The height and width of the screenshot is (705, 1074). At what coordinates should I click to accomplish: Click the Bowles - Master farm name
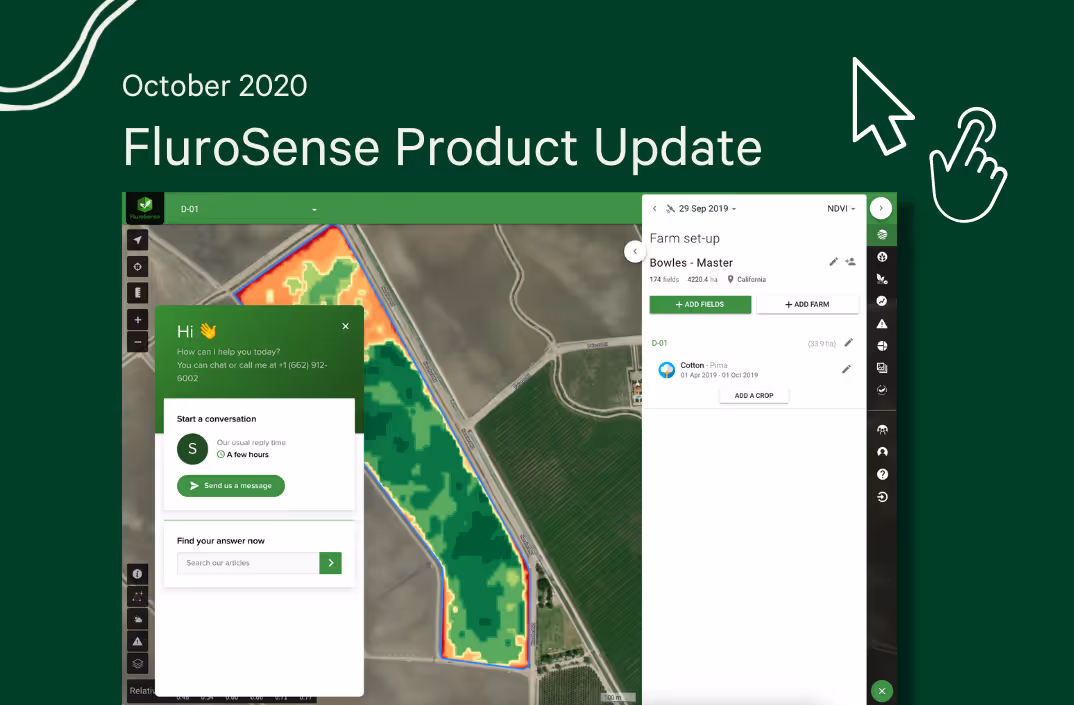[x=691, y=262]
